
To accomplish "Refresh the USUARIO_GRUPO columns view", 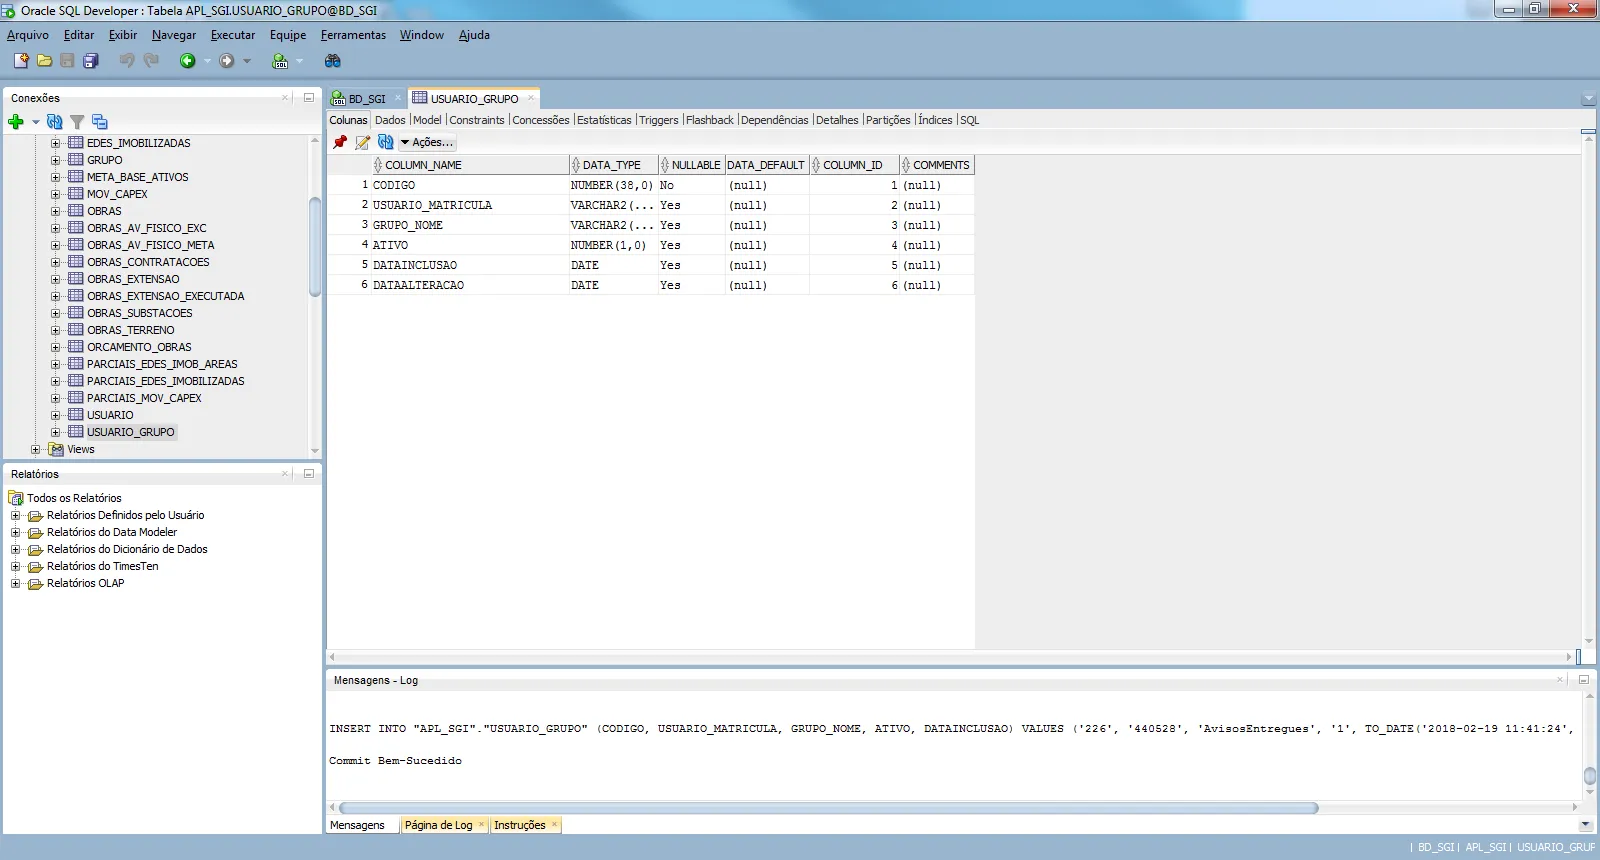I will tap(385, 143).
